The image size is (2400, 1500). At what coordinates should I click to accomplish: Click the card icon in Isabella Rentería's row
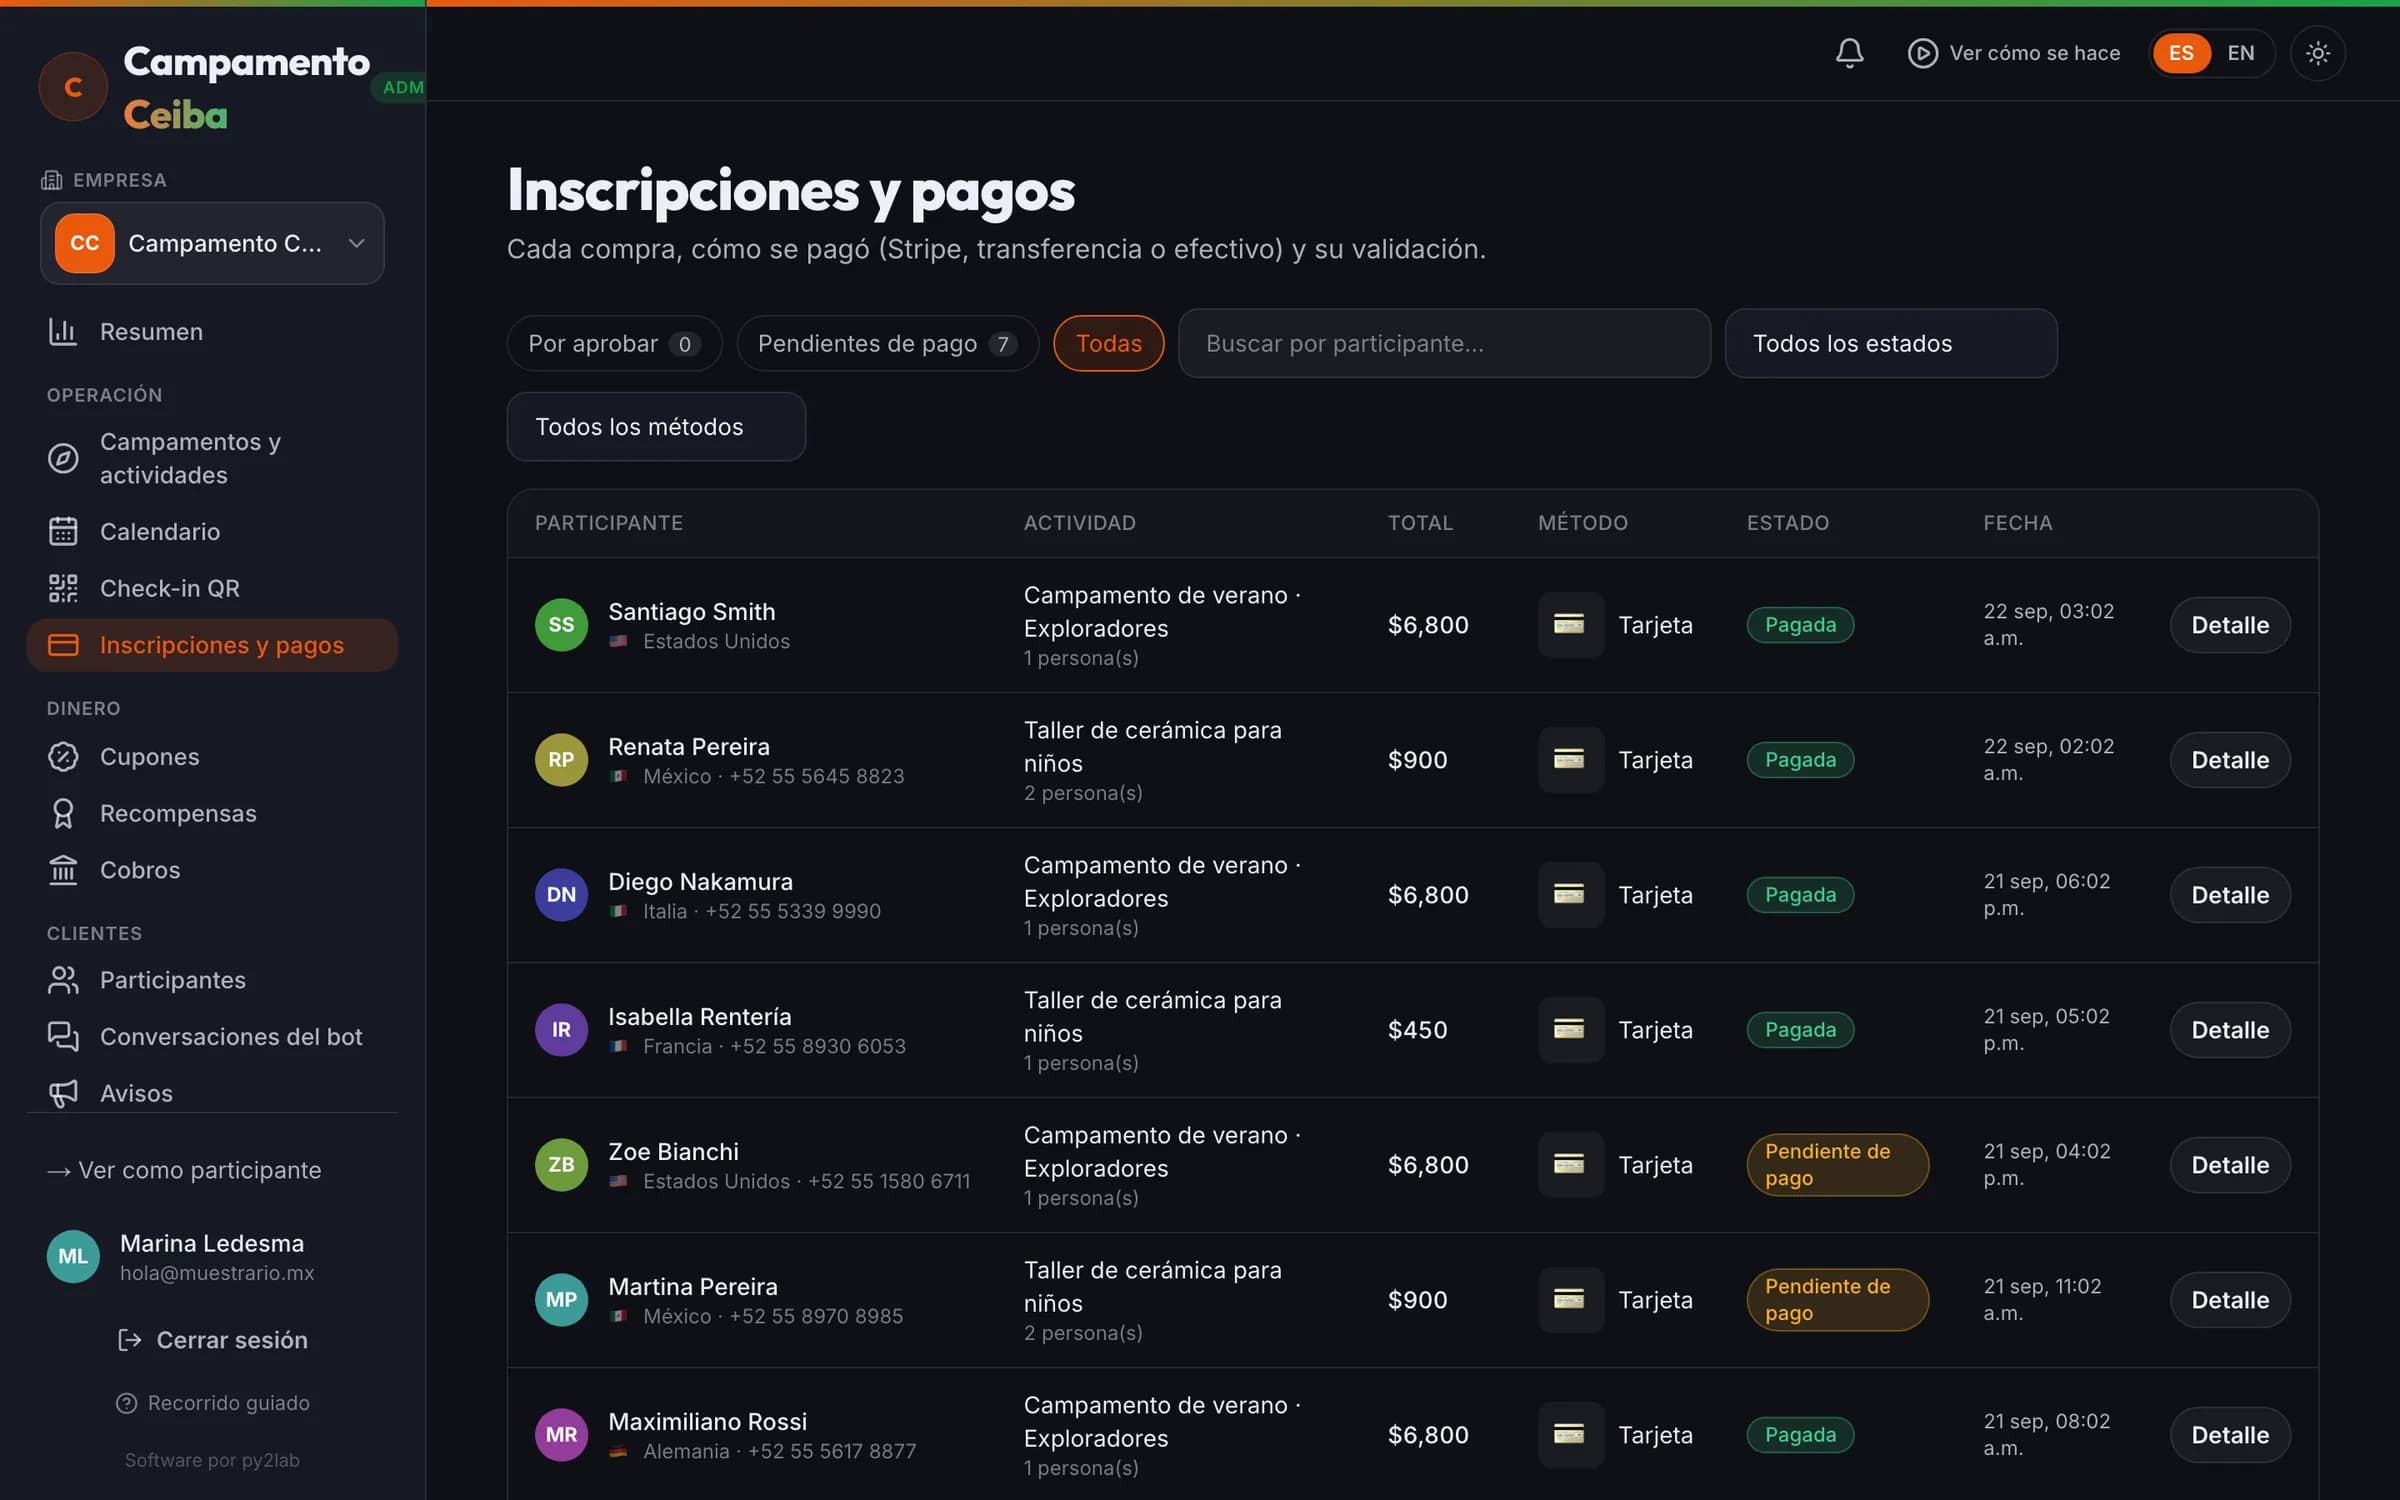[x=1570, y=1030]
